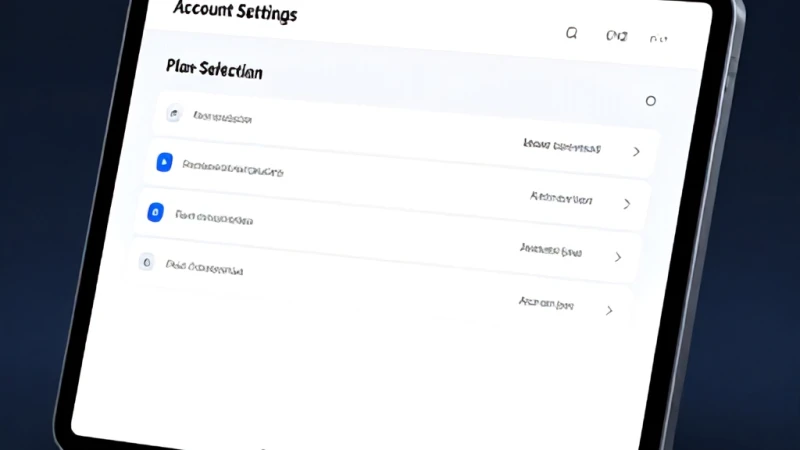Open search with the magnifier icon
800x450 pixels.
[x=571, y=34]
